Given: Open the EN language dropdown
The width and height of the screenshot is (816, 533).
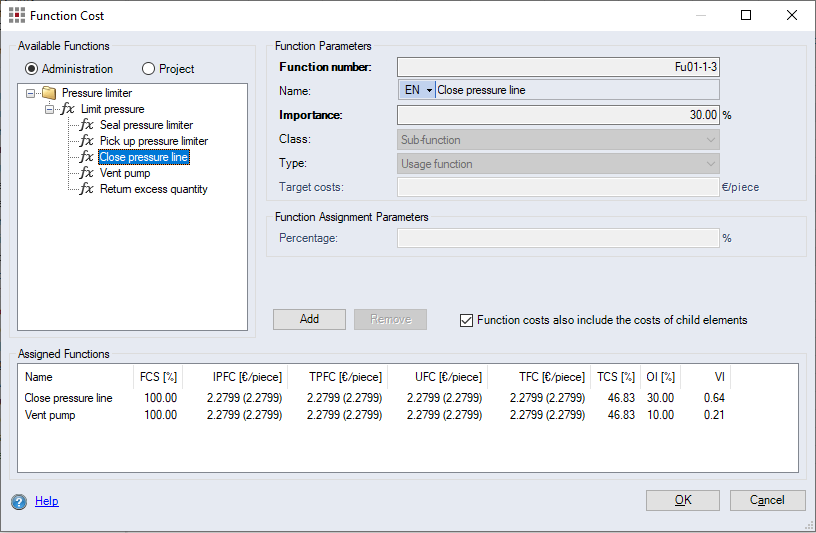Looking at the screenshot, I should pyautogui.click(x=418, y=90).
